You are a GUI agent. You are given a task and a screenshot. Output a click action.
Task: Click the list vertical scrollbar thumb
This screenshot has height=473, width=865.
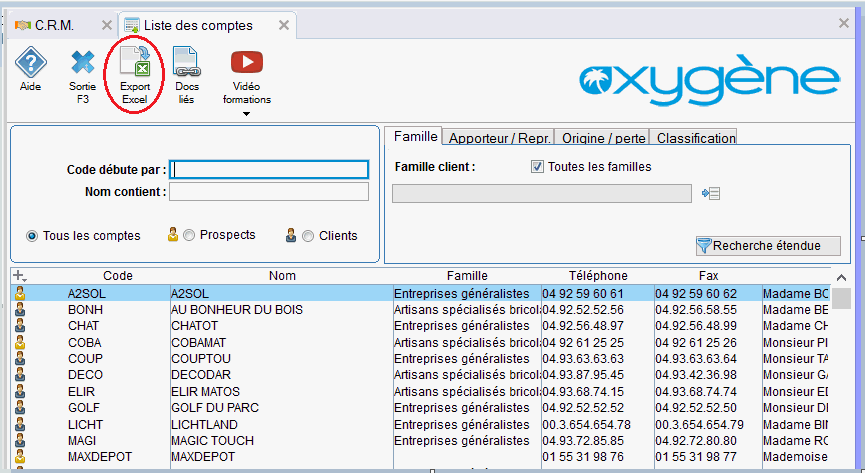click(841, 298)
